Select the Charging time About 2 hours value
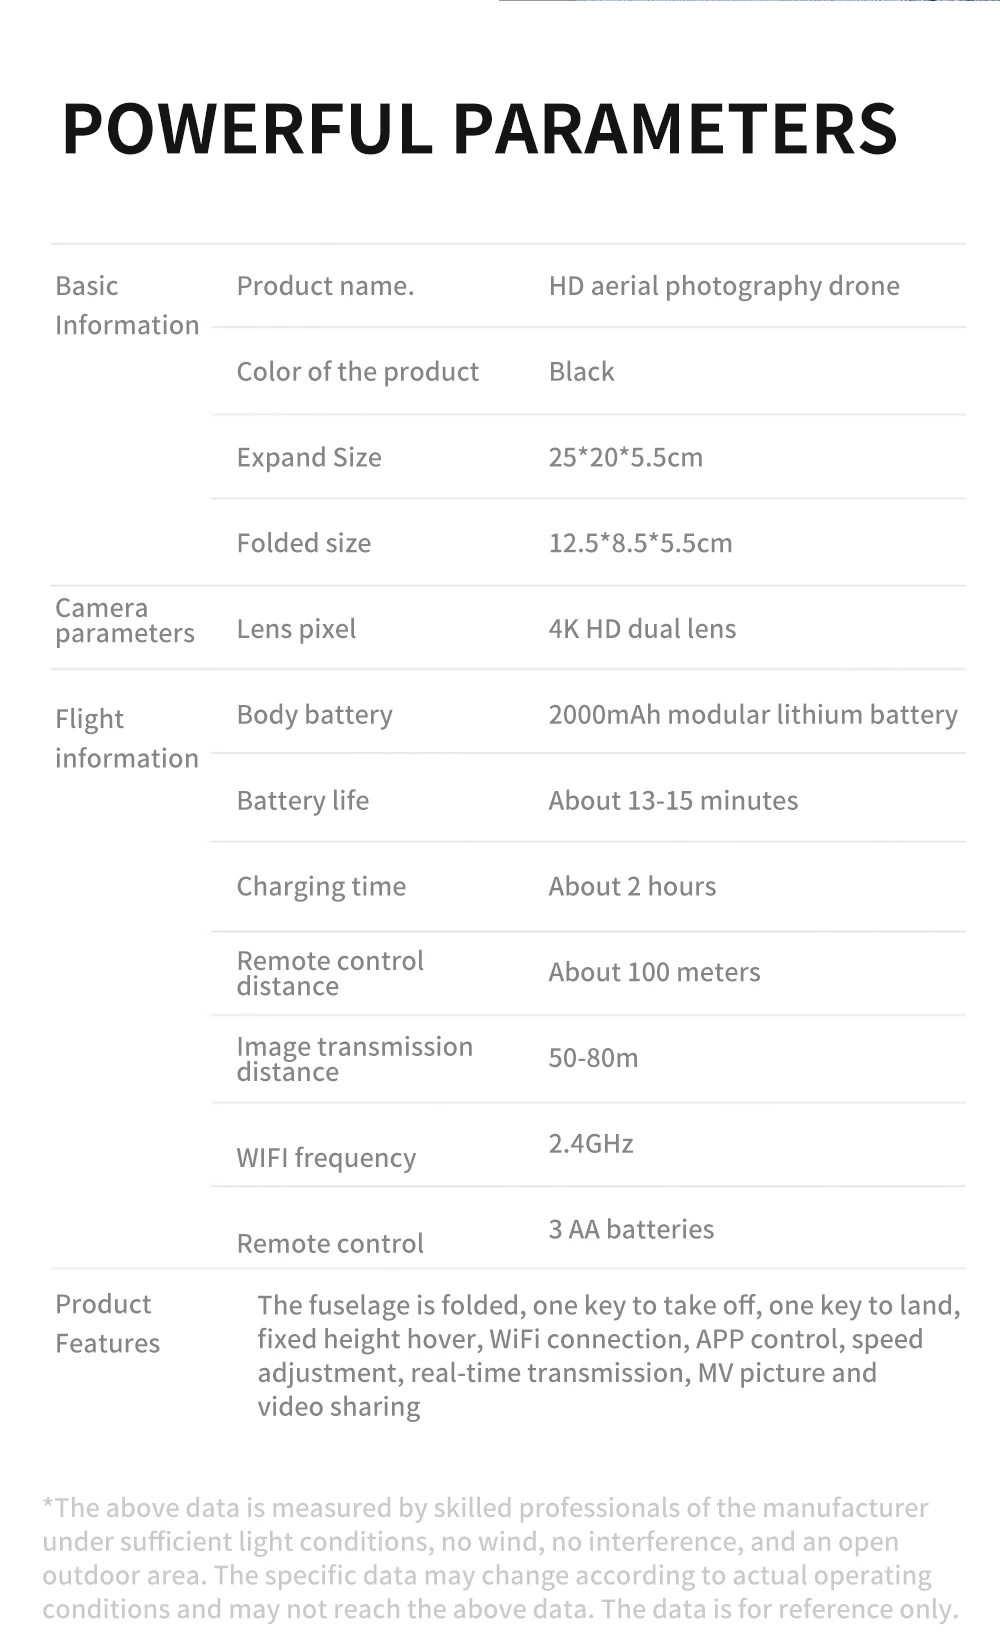This screenshot has width=1000, height=1649. [x=632, y=886]
